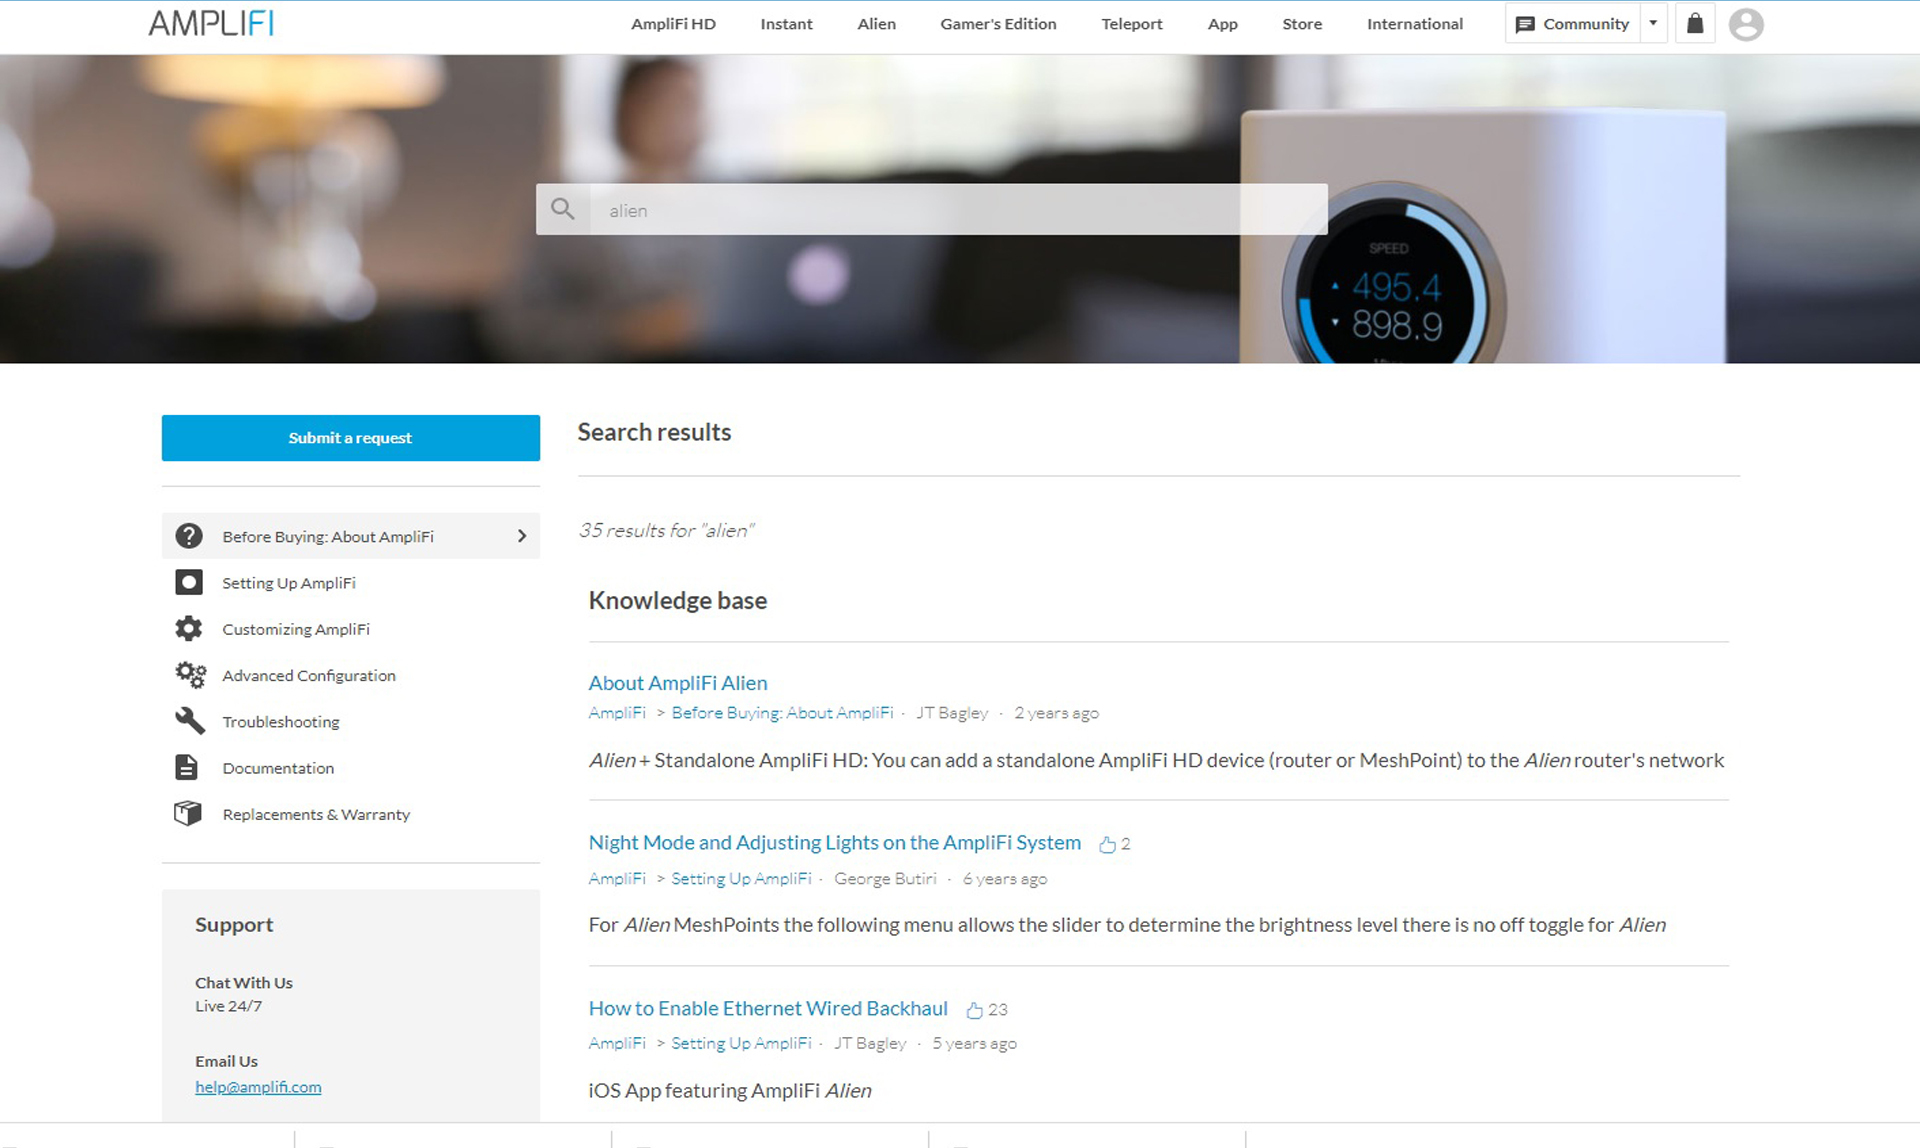Click the double gears Advanced Configuration icon
The image size is (1920, 1148).
pos(190,675)
